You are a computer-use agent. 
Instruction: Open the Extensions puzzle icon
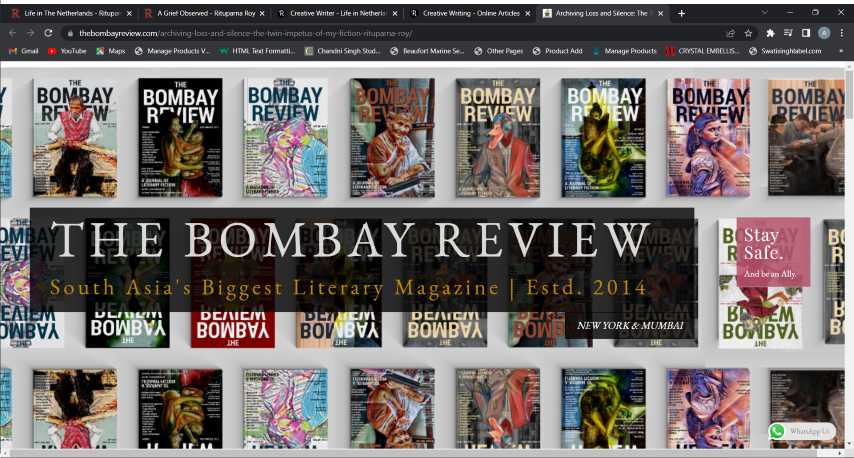[770, 33]
